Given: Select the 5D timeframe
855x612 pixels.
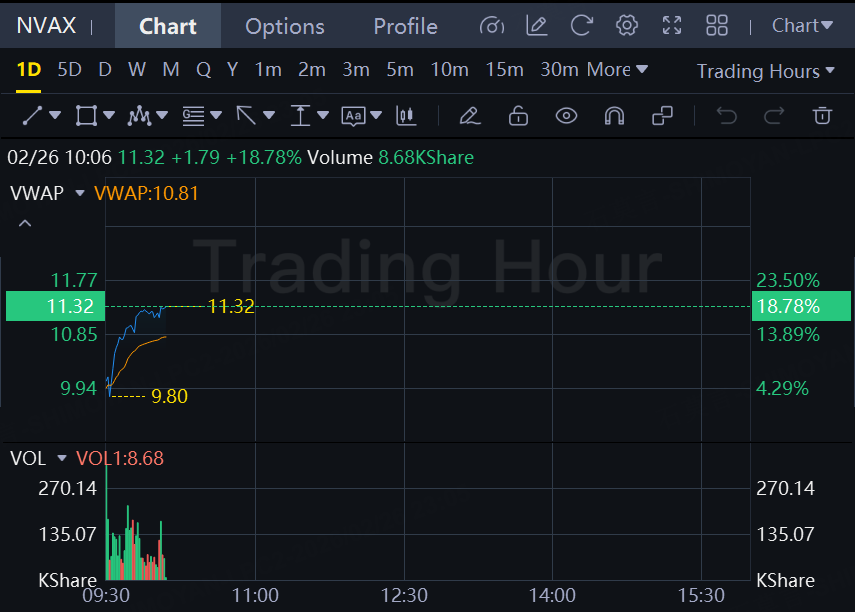Looking at the screenshot, I should (69, 70).
